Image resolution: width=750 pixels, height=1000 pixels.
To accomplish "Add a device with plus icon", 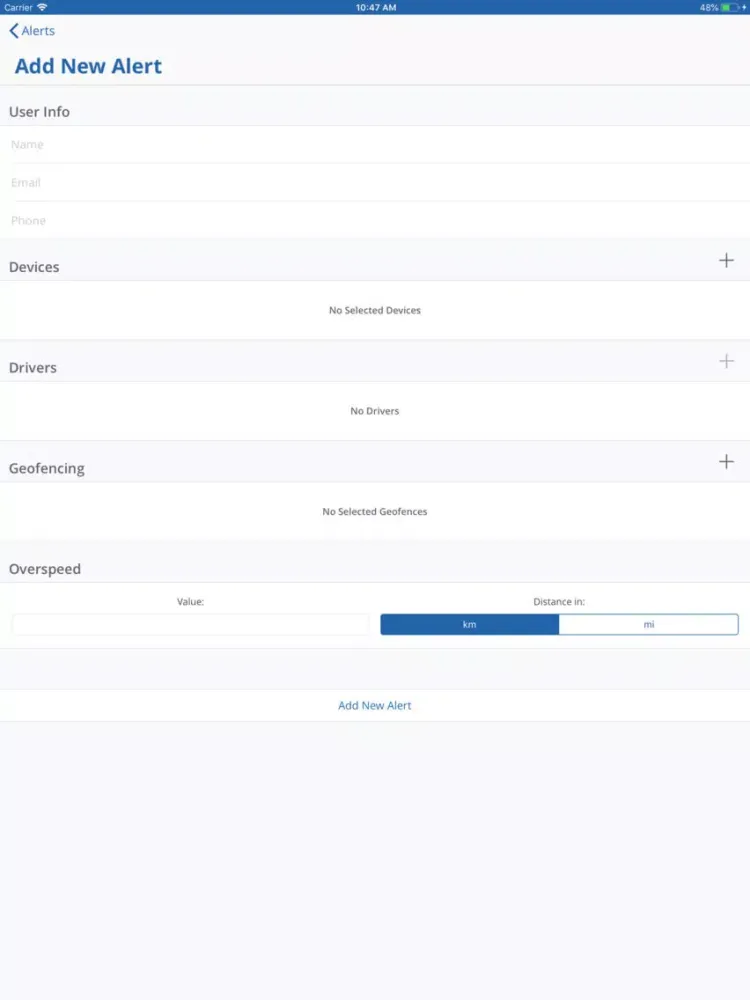I will pyautogui.click(x=726, y=260).
